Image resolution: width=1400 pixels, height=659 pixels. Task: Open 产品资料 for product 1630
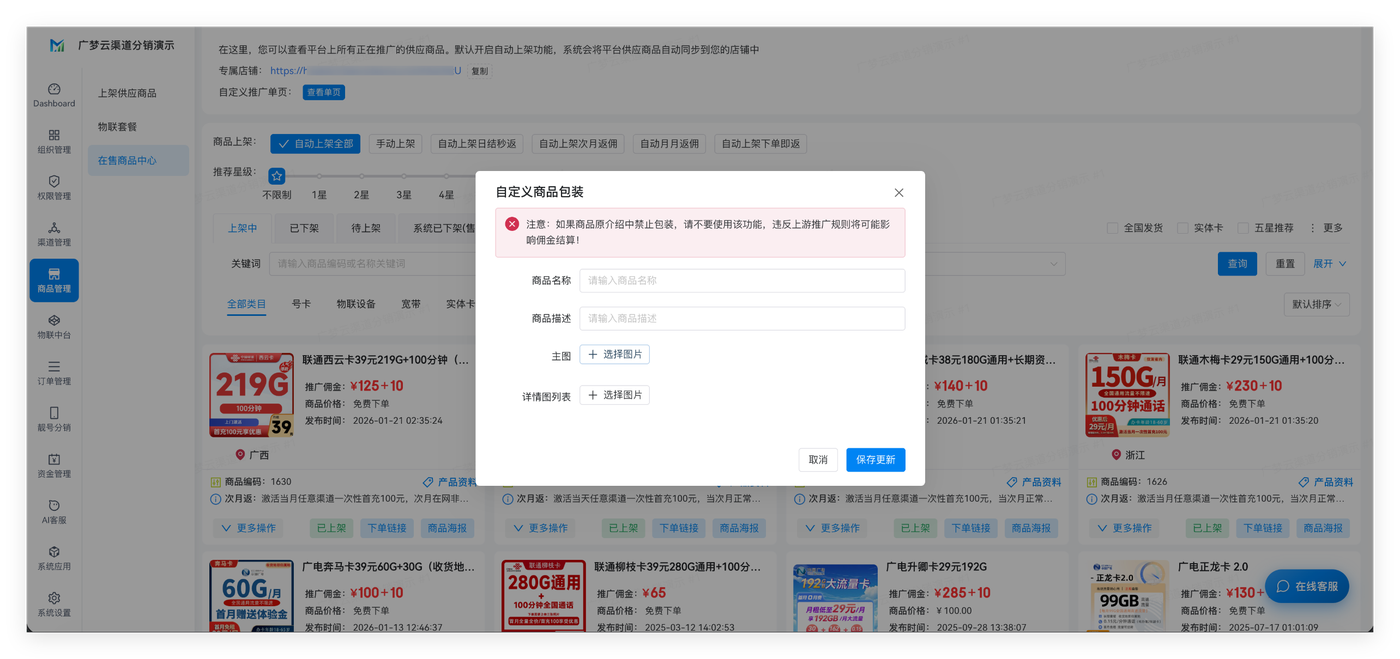coord(449,482)
